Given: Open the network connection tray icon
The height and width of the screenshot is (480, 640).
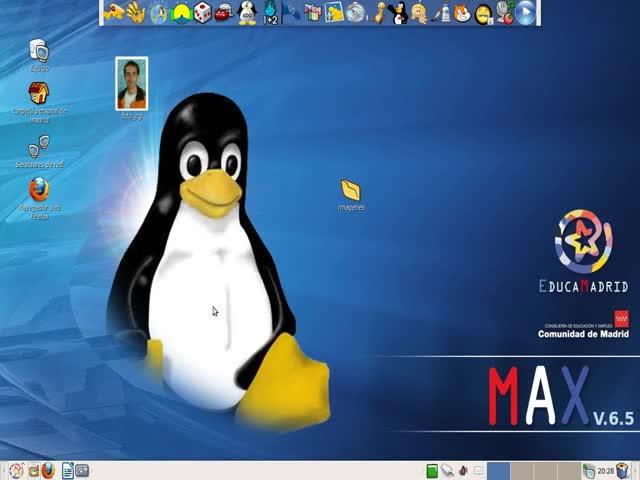Looking at the screenshot, I should click(x=447, y=471).
